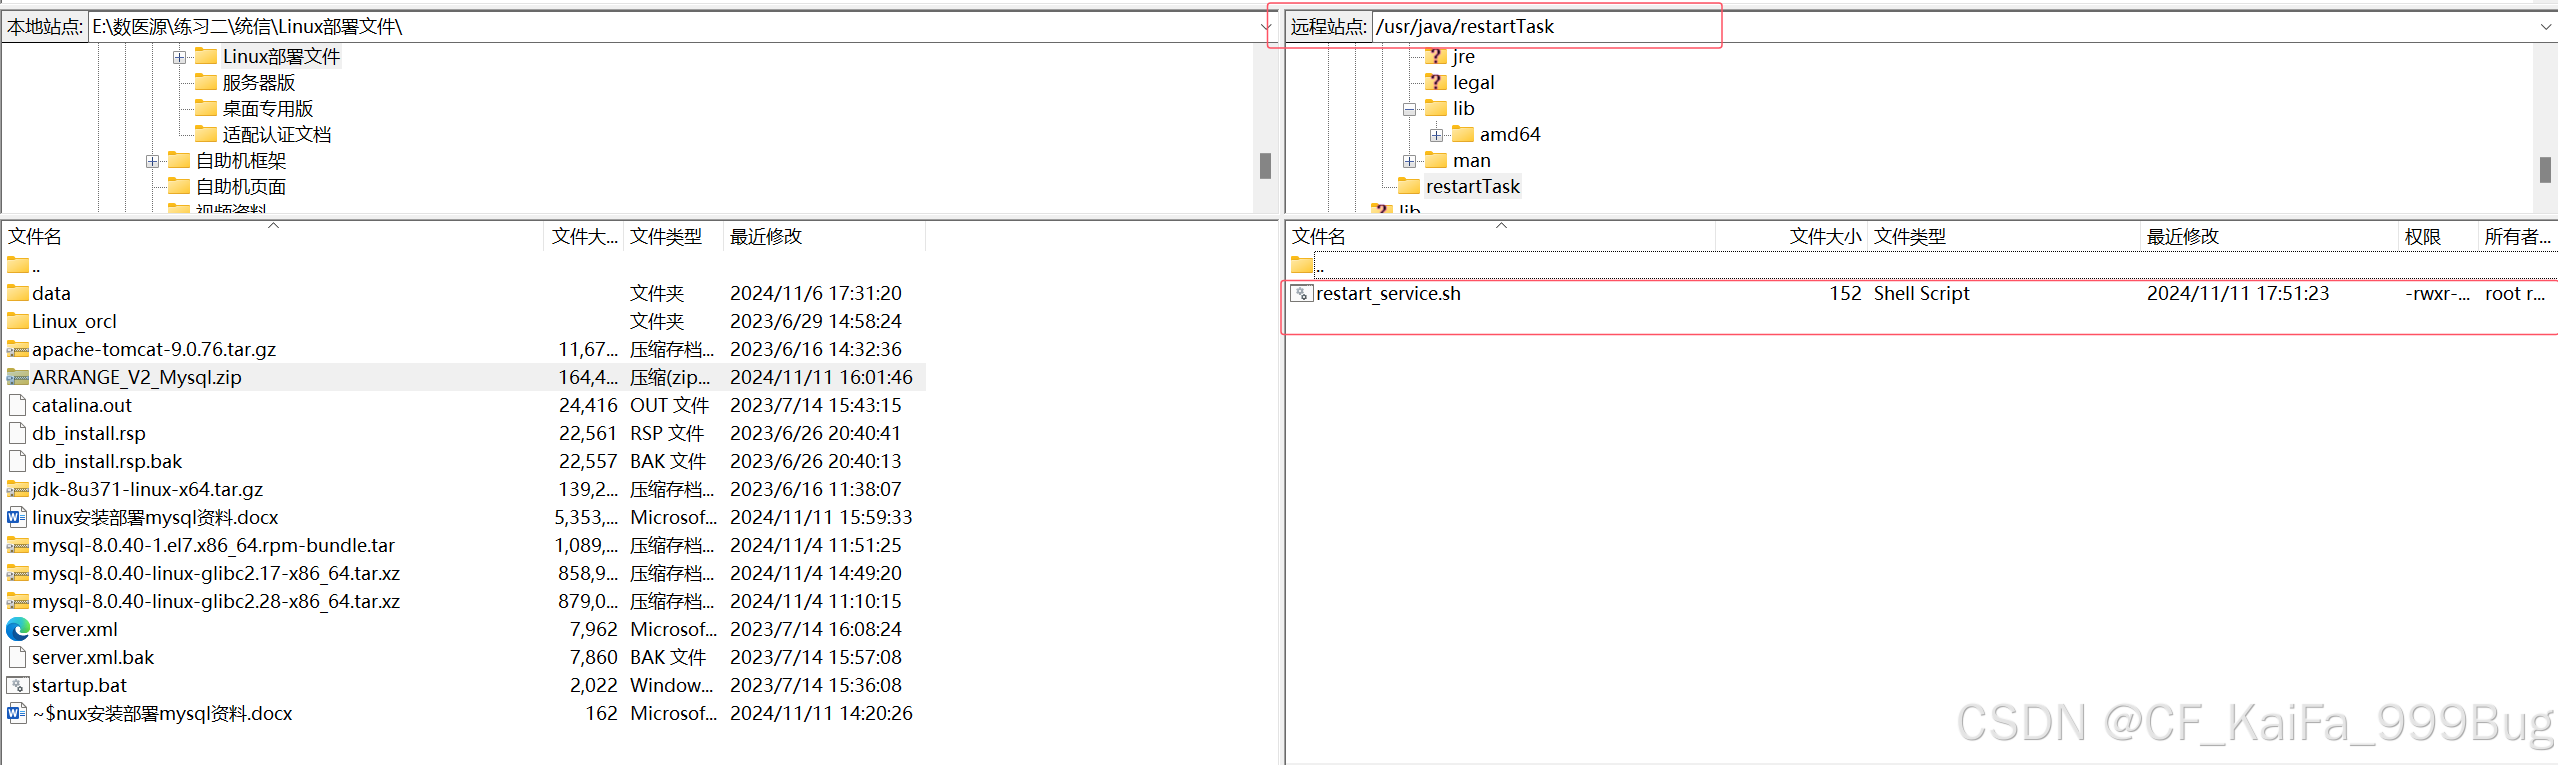Viewport: 2558px width, 765px height.
Task: Sort remote files by 文件类型 column
Action: click(x=2004, y=236)
